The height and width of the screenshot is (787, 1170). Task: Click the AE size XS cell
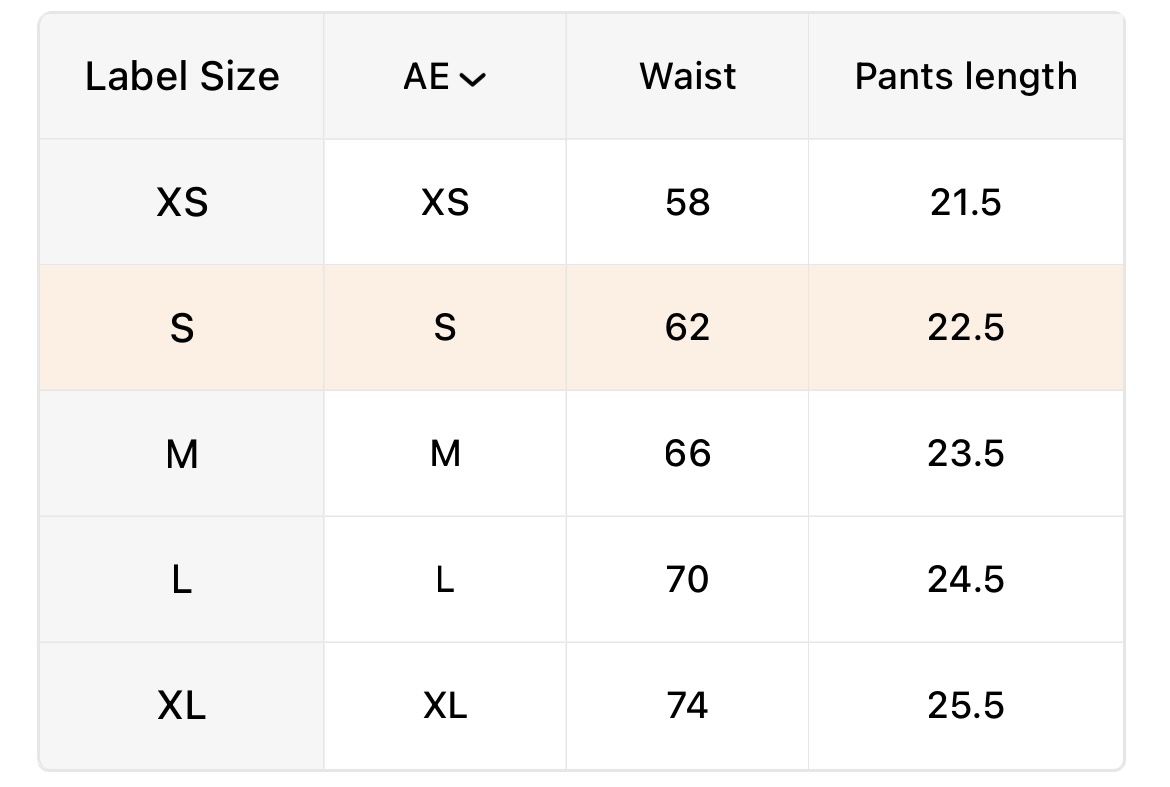click(x=445, y=203)
